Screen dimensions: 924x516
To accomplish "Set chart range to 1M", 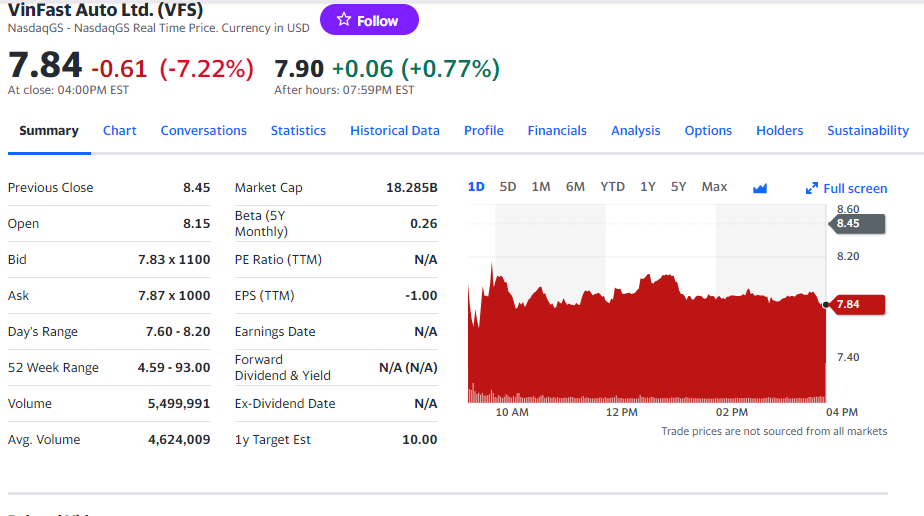I will (x=541, y=187).
